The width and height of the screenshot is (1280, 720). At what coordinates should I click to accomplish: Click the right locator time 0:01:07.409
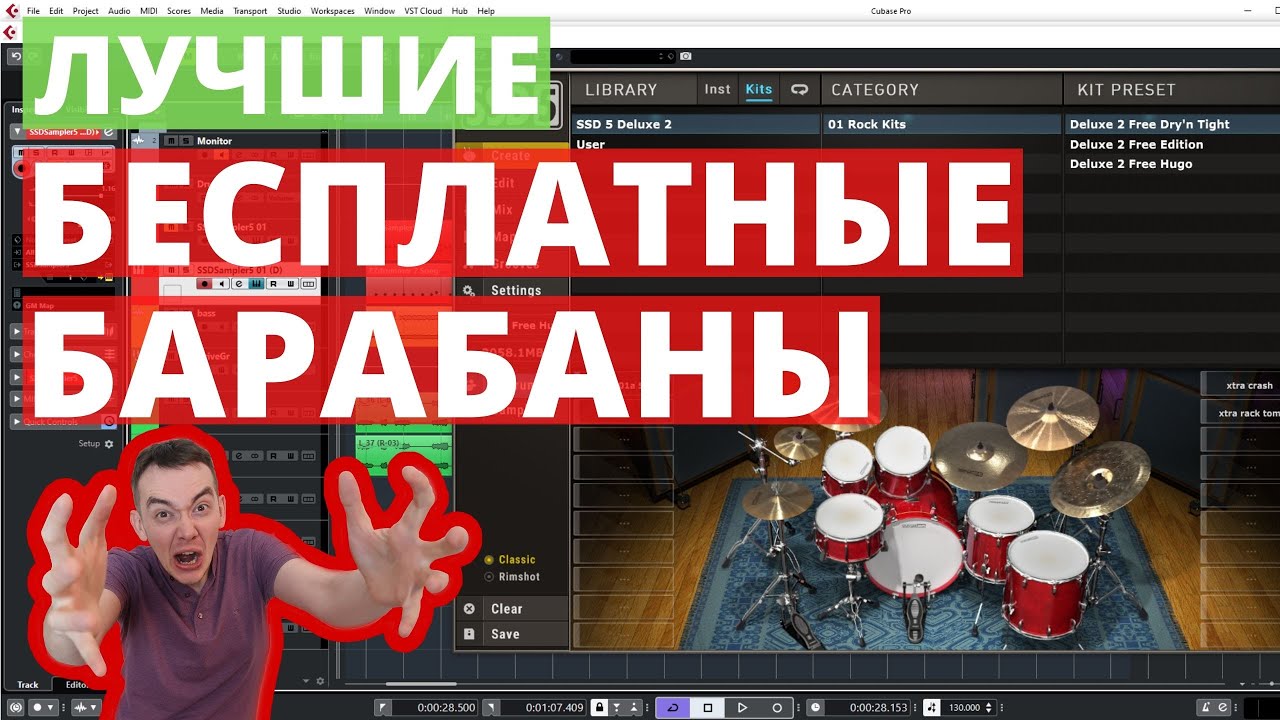544,707
